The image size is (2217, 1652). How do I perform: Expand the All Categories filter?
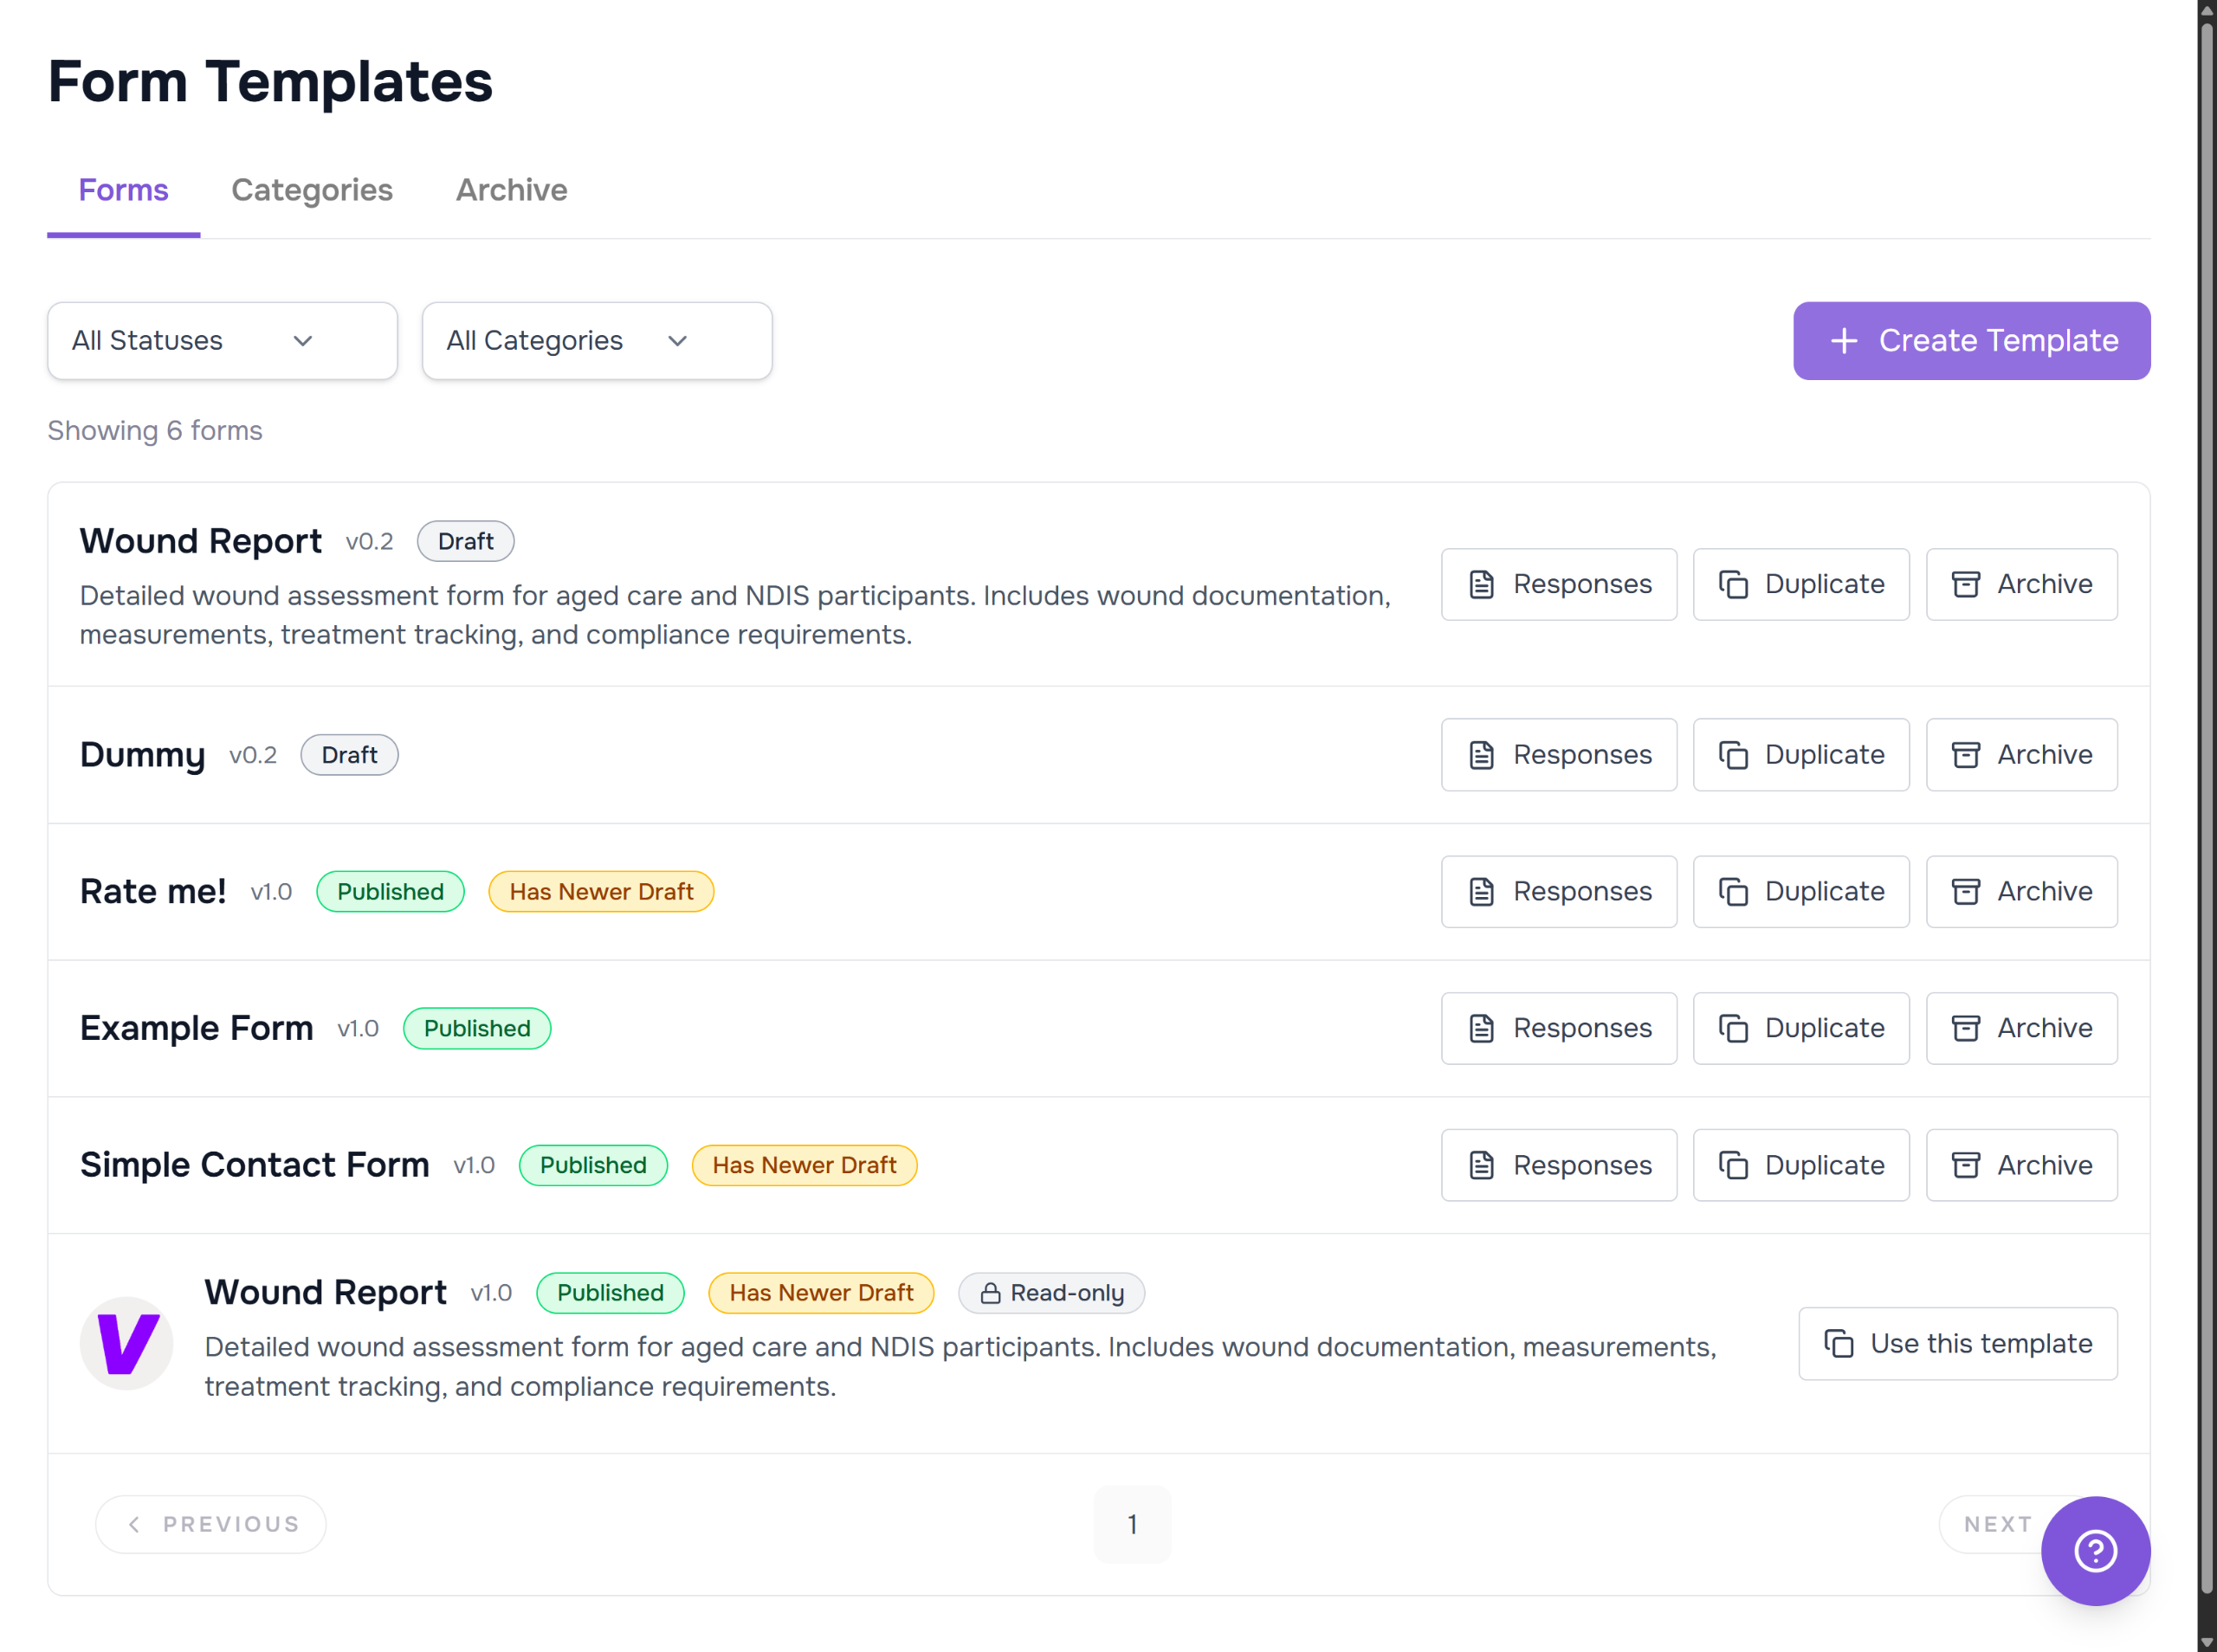pyautogui.click(x=596, y=341)
